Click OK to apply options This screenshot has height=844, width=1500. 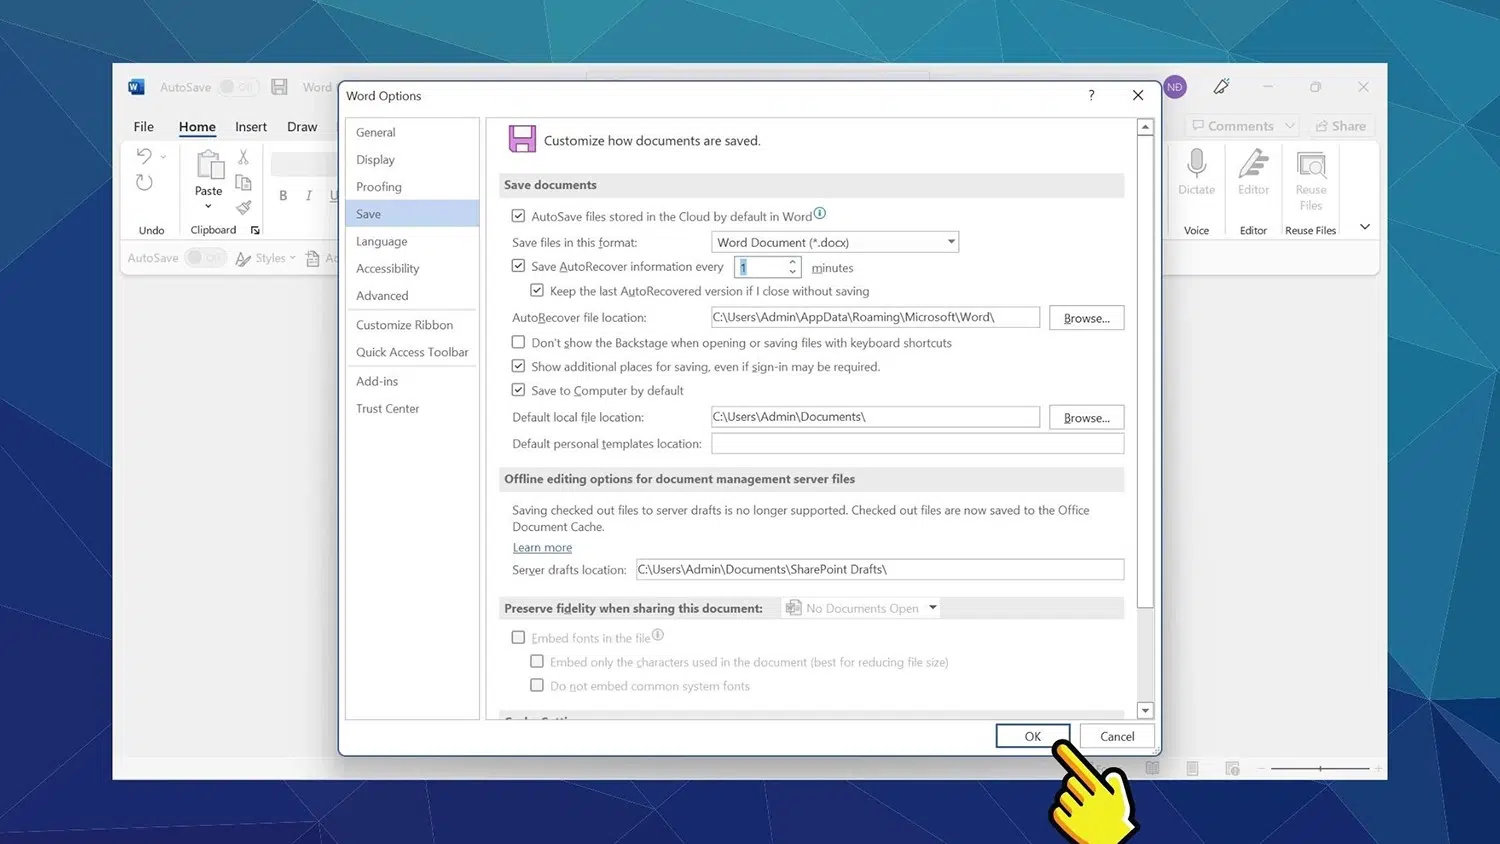point(1033,736)
